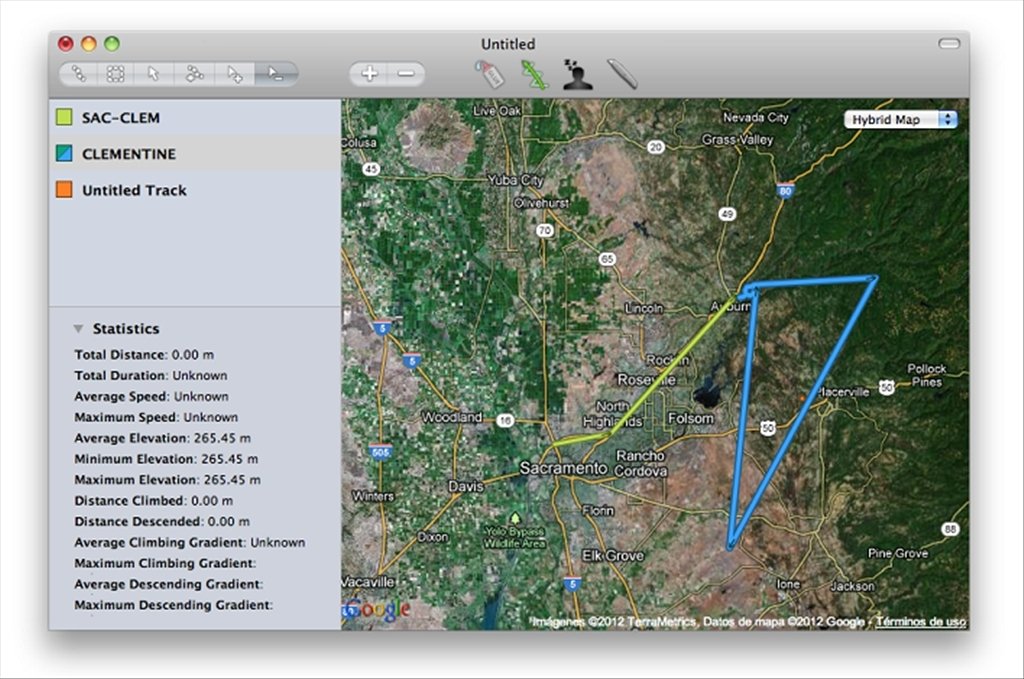Select the Untitled Track row

pyautogui.click(x=195, y=190)
